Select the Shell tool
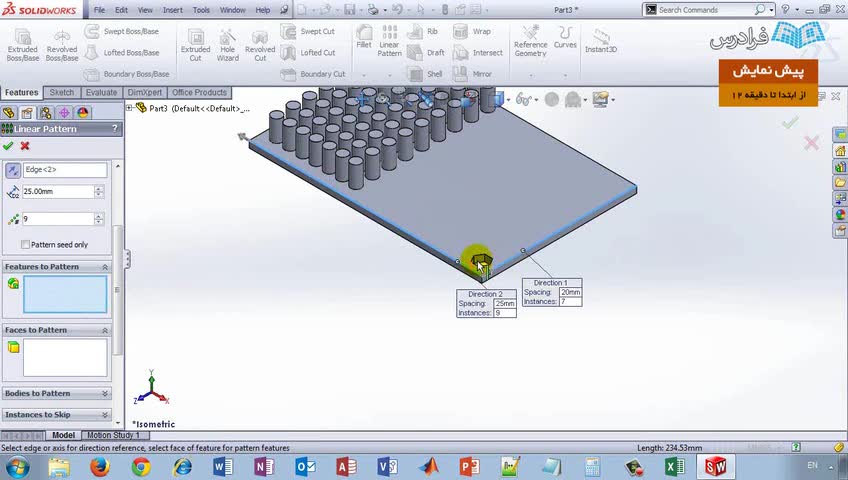This screenshot has width=848, height=480. coord(425,74)
